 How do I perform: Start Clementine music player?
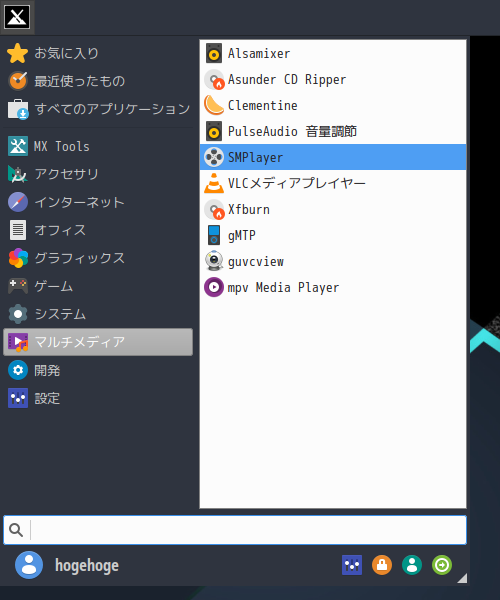click(333, 105)
